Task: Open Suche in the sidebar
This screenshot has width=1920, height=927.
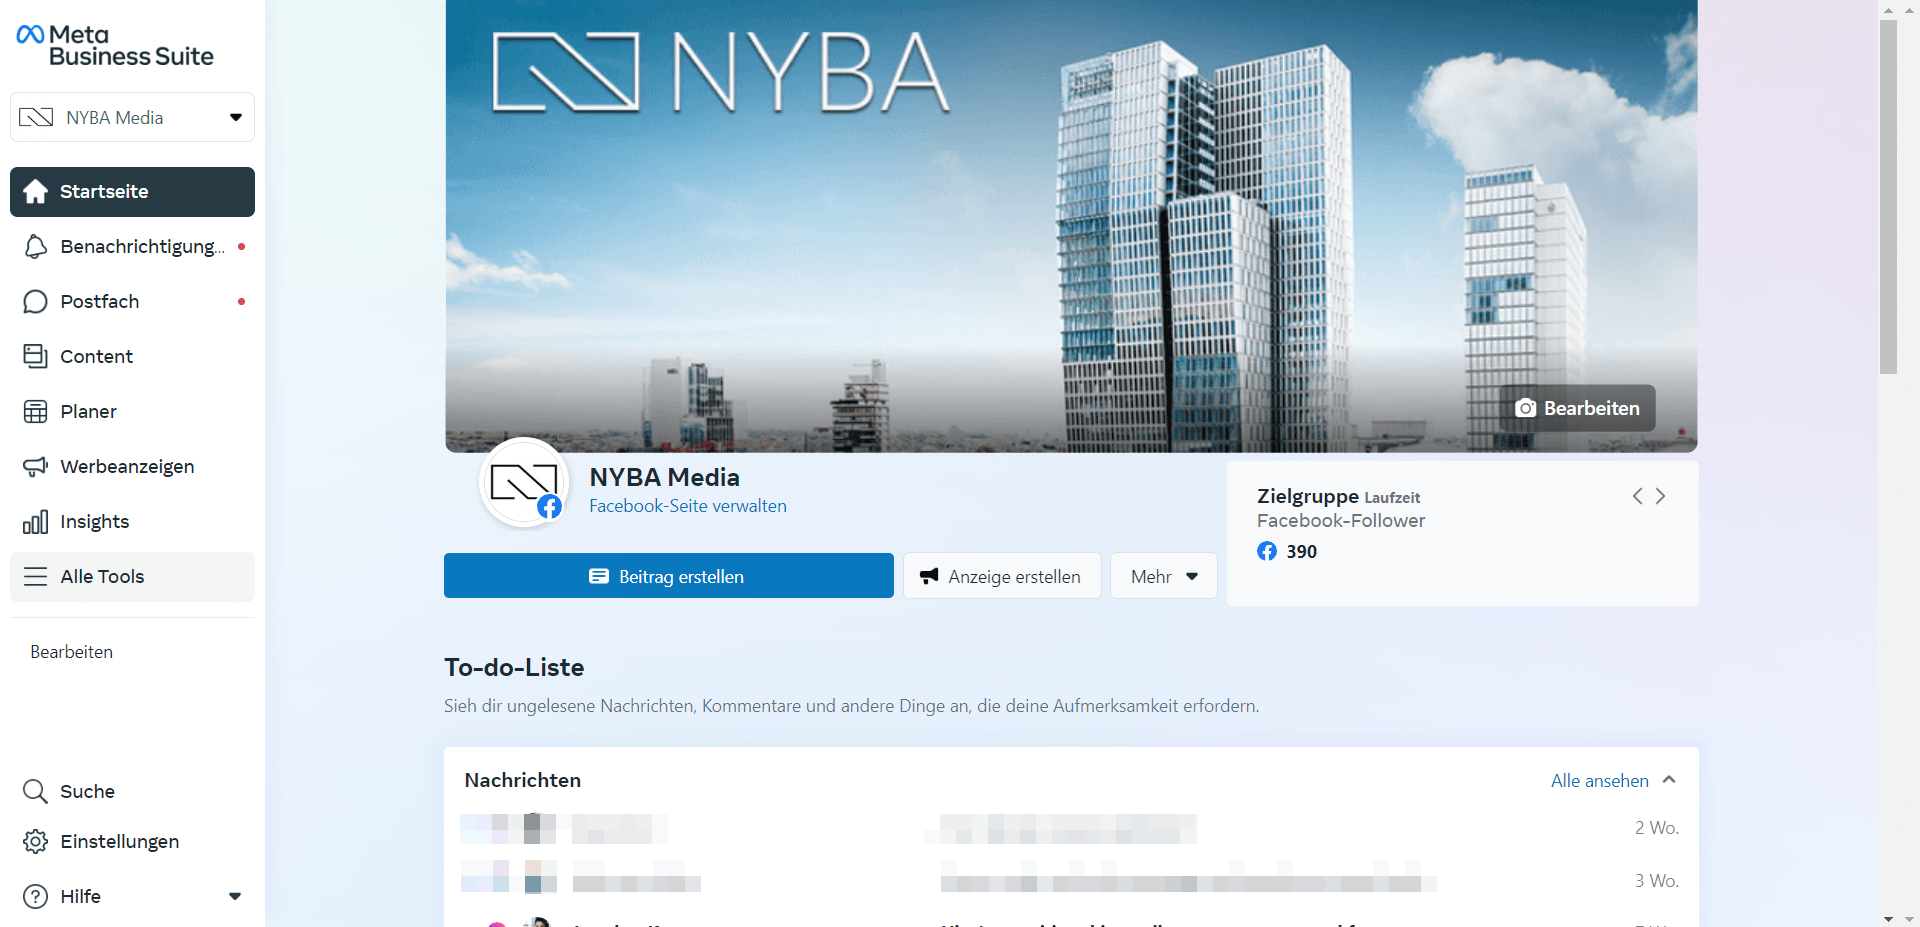Action: (132, 792)
